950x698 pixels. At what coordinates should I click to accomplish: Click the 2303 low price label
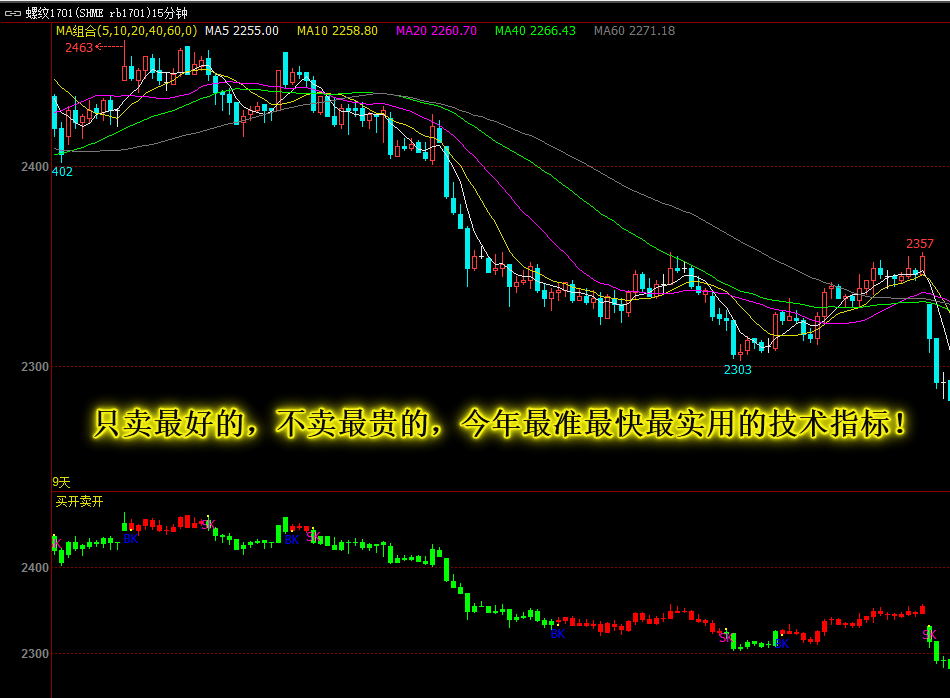click(x=737, y=370)
